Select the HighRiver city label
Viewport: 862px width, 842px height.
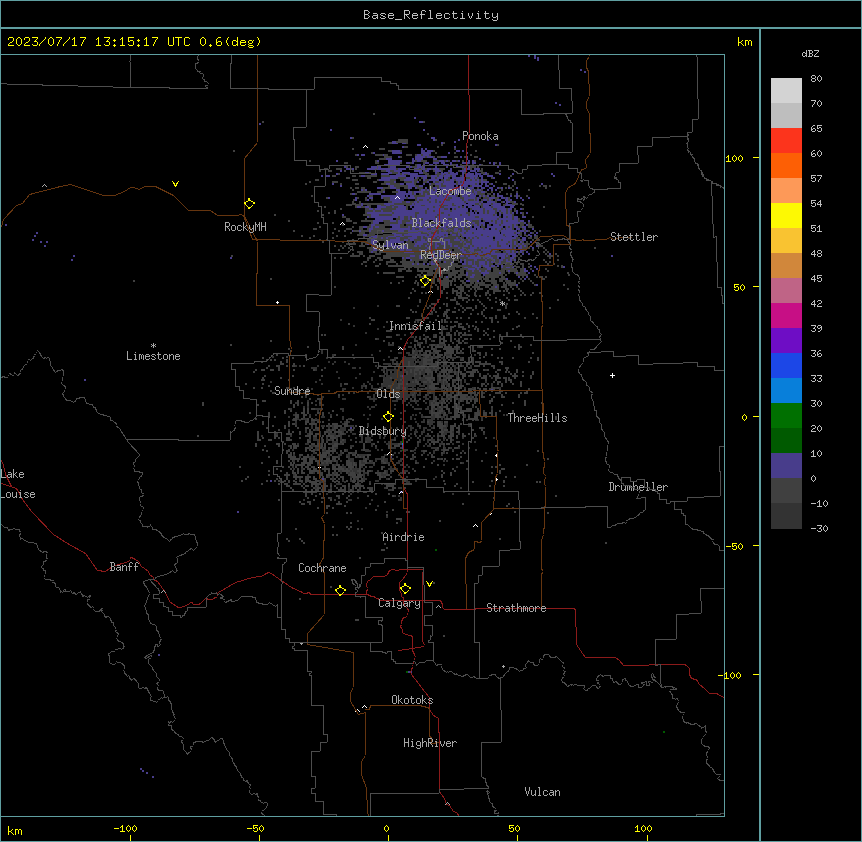430,743
